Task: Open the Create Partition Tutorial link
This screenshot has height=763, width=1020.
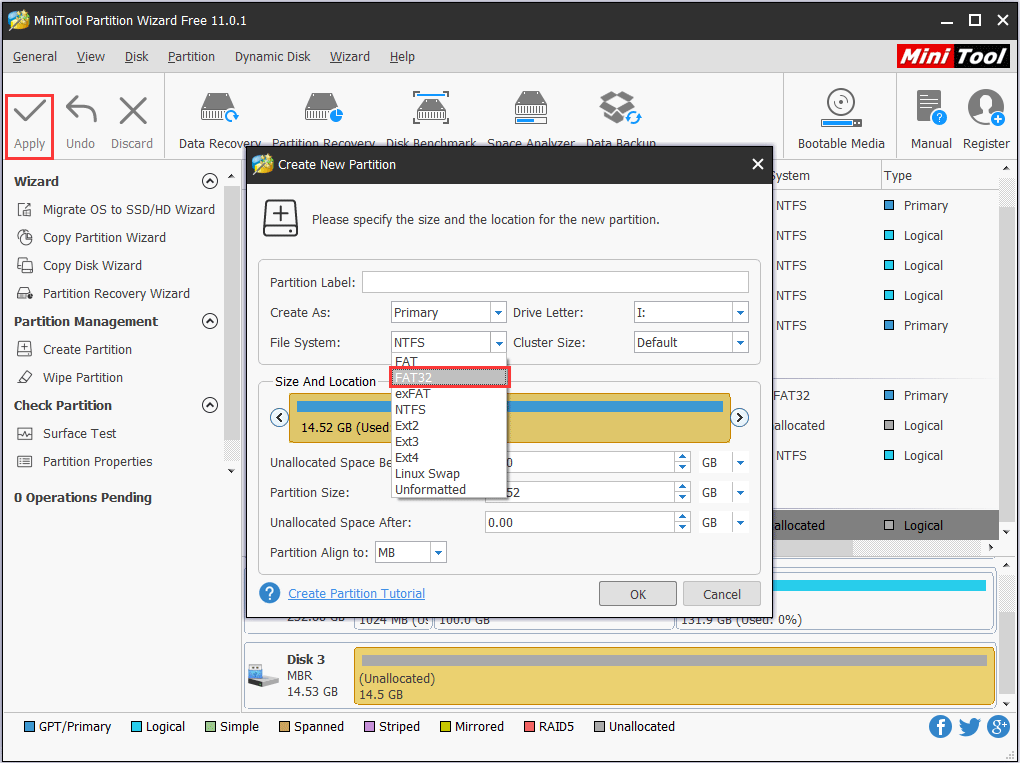Action: tap(356, 593)
